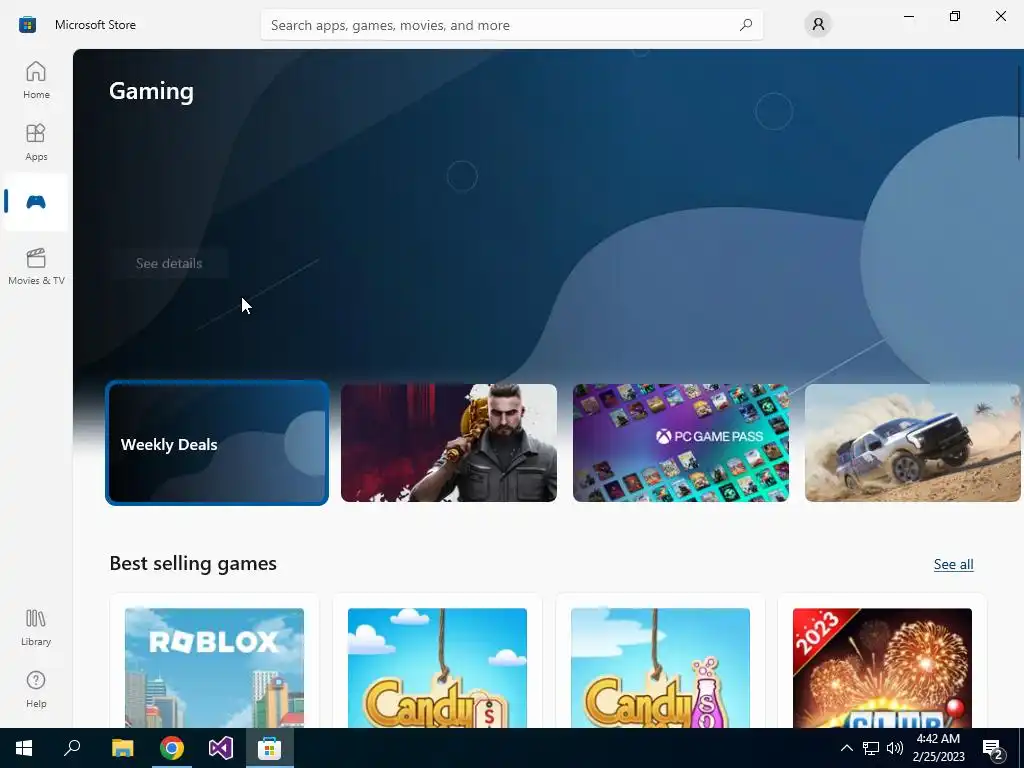This screenshot has height=768, width=1024.
Task: Open the user profile account icon
Action: coord(818,25)
